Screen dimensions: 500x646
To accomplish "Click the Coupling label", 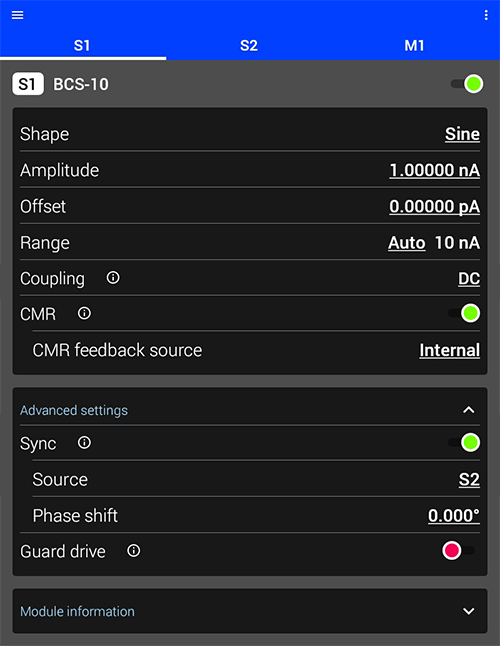I will coord(52,279).
